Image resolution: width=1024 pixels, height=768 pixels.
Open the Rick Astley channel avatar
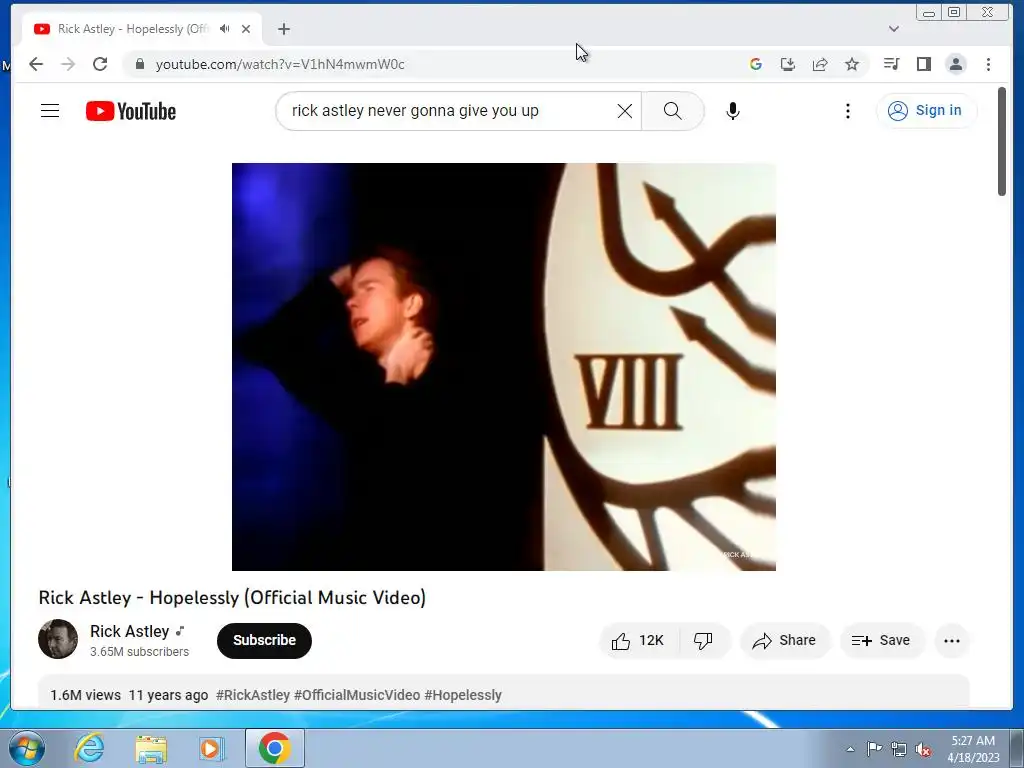(58, 639)
